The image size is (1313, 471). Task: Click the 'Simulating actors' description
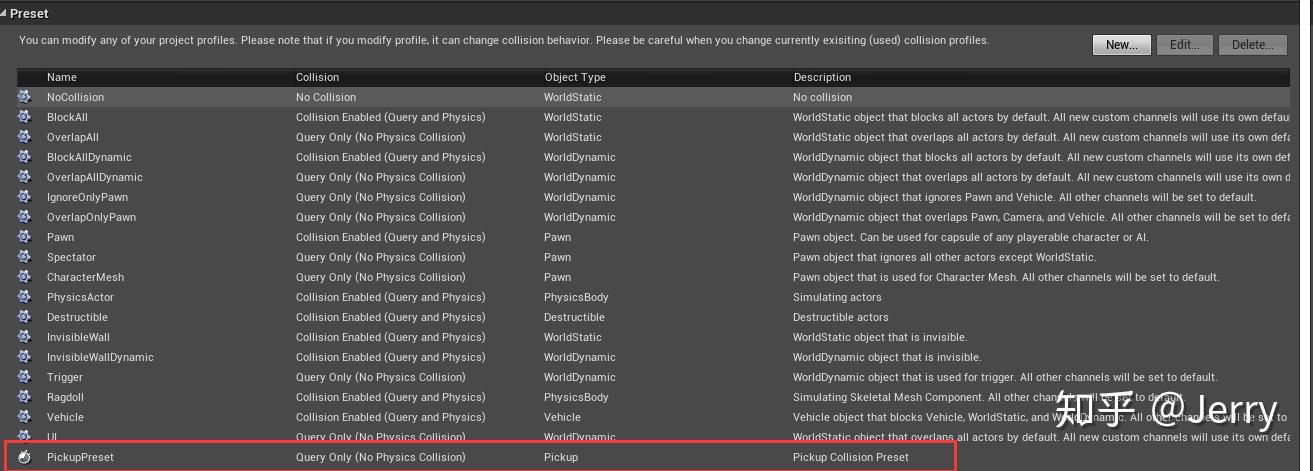(x=837, y=297)
